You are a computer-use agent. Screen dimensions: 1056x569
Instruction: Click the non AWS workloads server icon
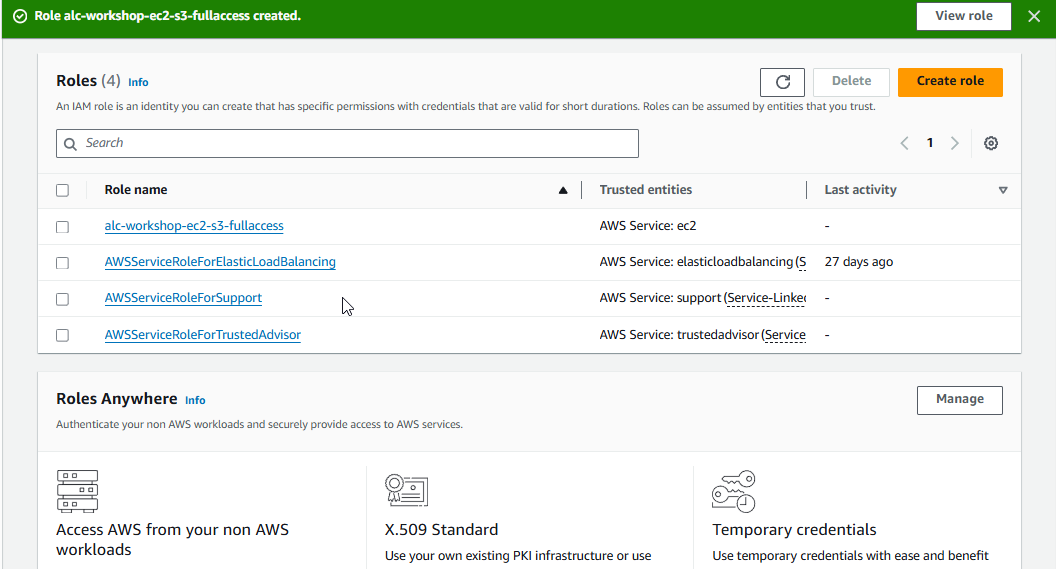[x=77, y=491]
